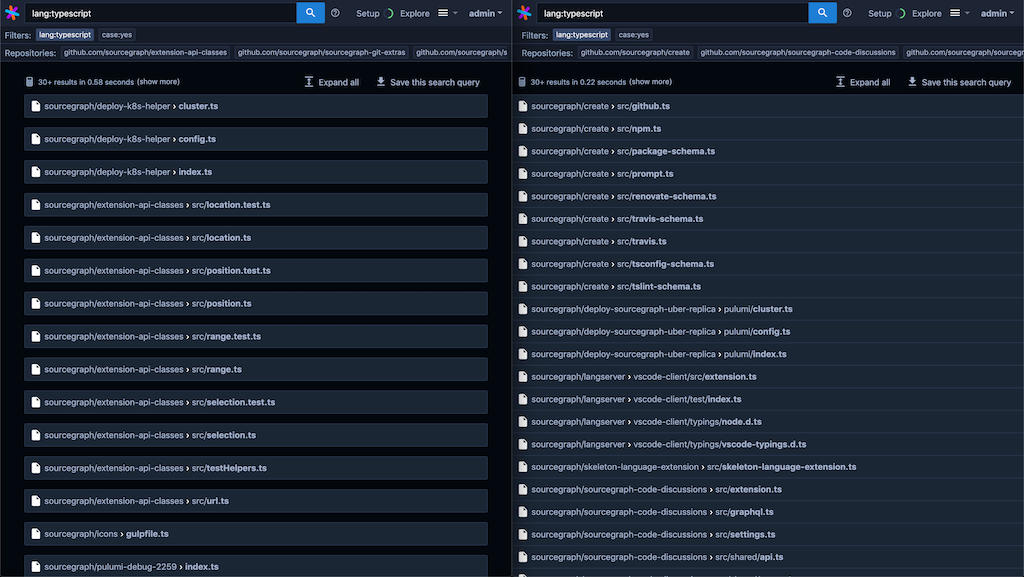Filter by sourcegraph-git-extras repository chip

click(321, 52)
